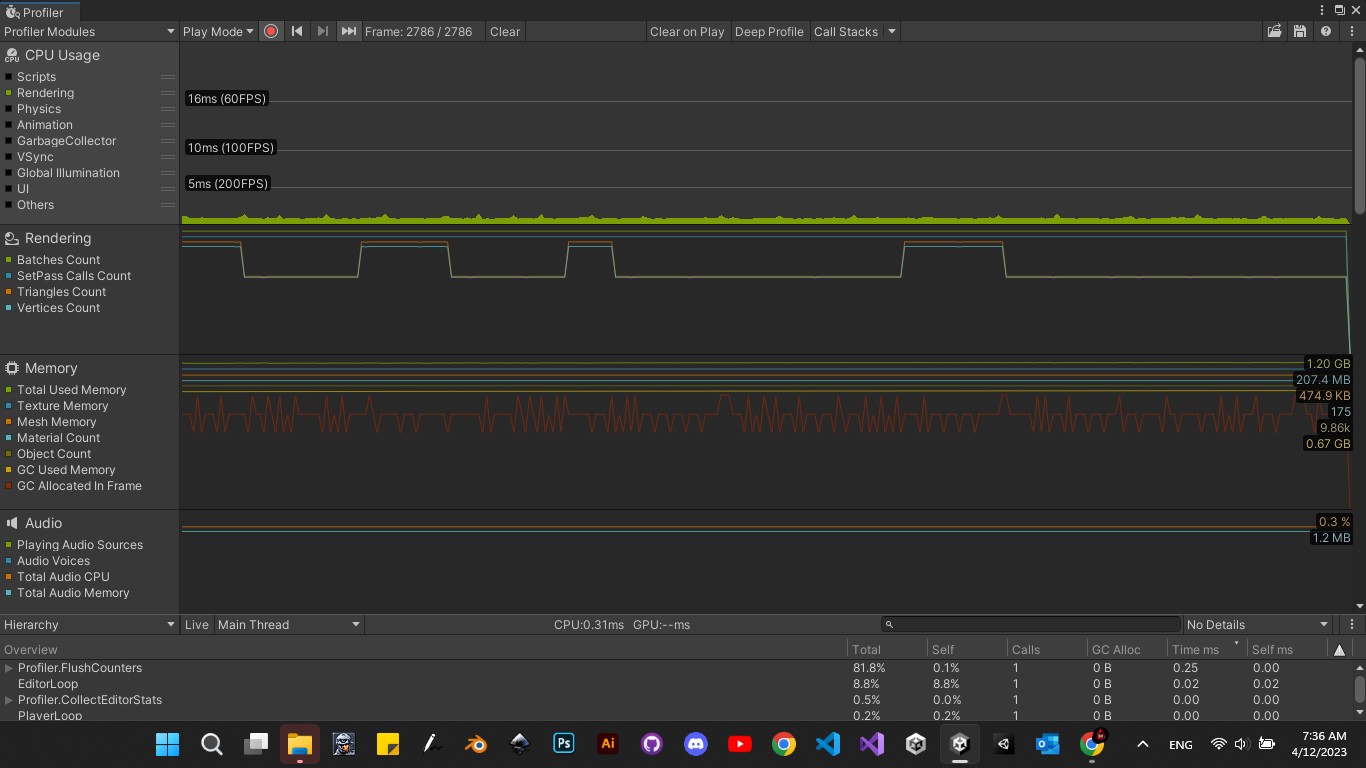
Task: Sort by the Calls column header
Action: (x=1047, y=650)
